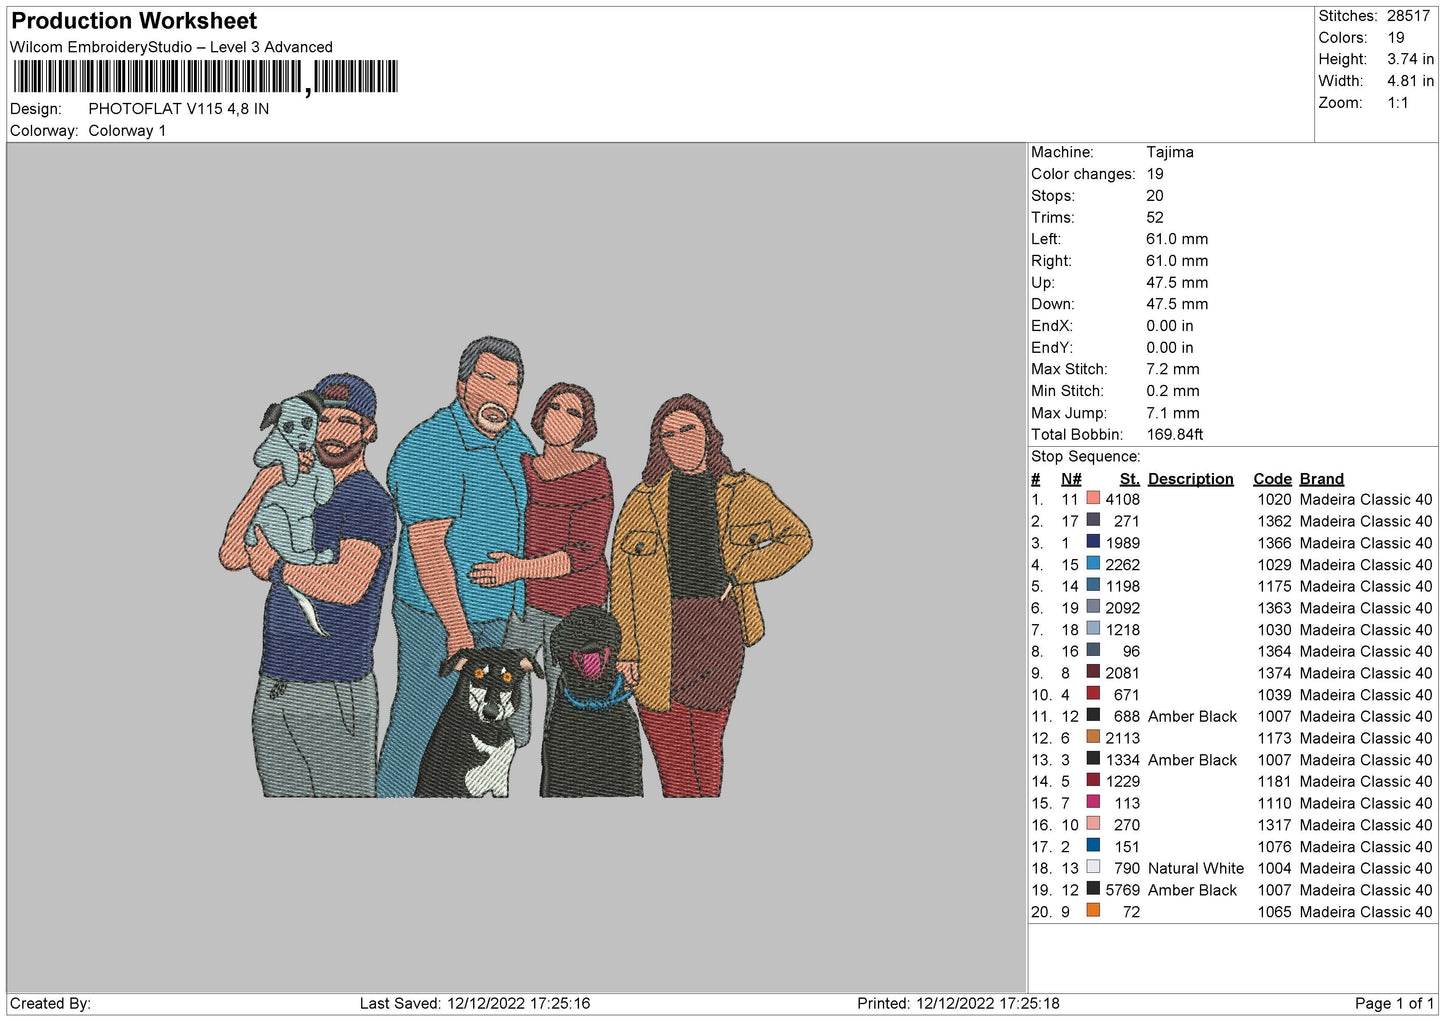1445x1021 pixels.
Task: Select the design name PHOTOFLAT V115 4,8 IN
Action: click(x=178, y=109)
